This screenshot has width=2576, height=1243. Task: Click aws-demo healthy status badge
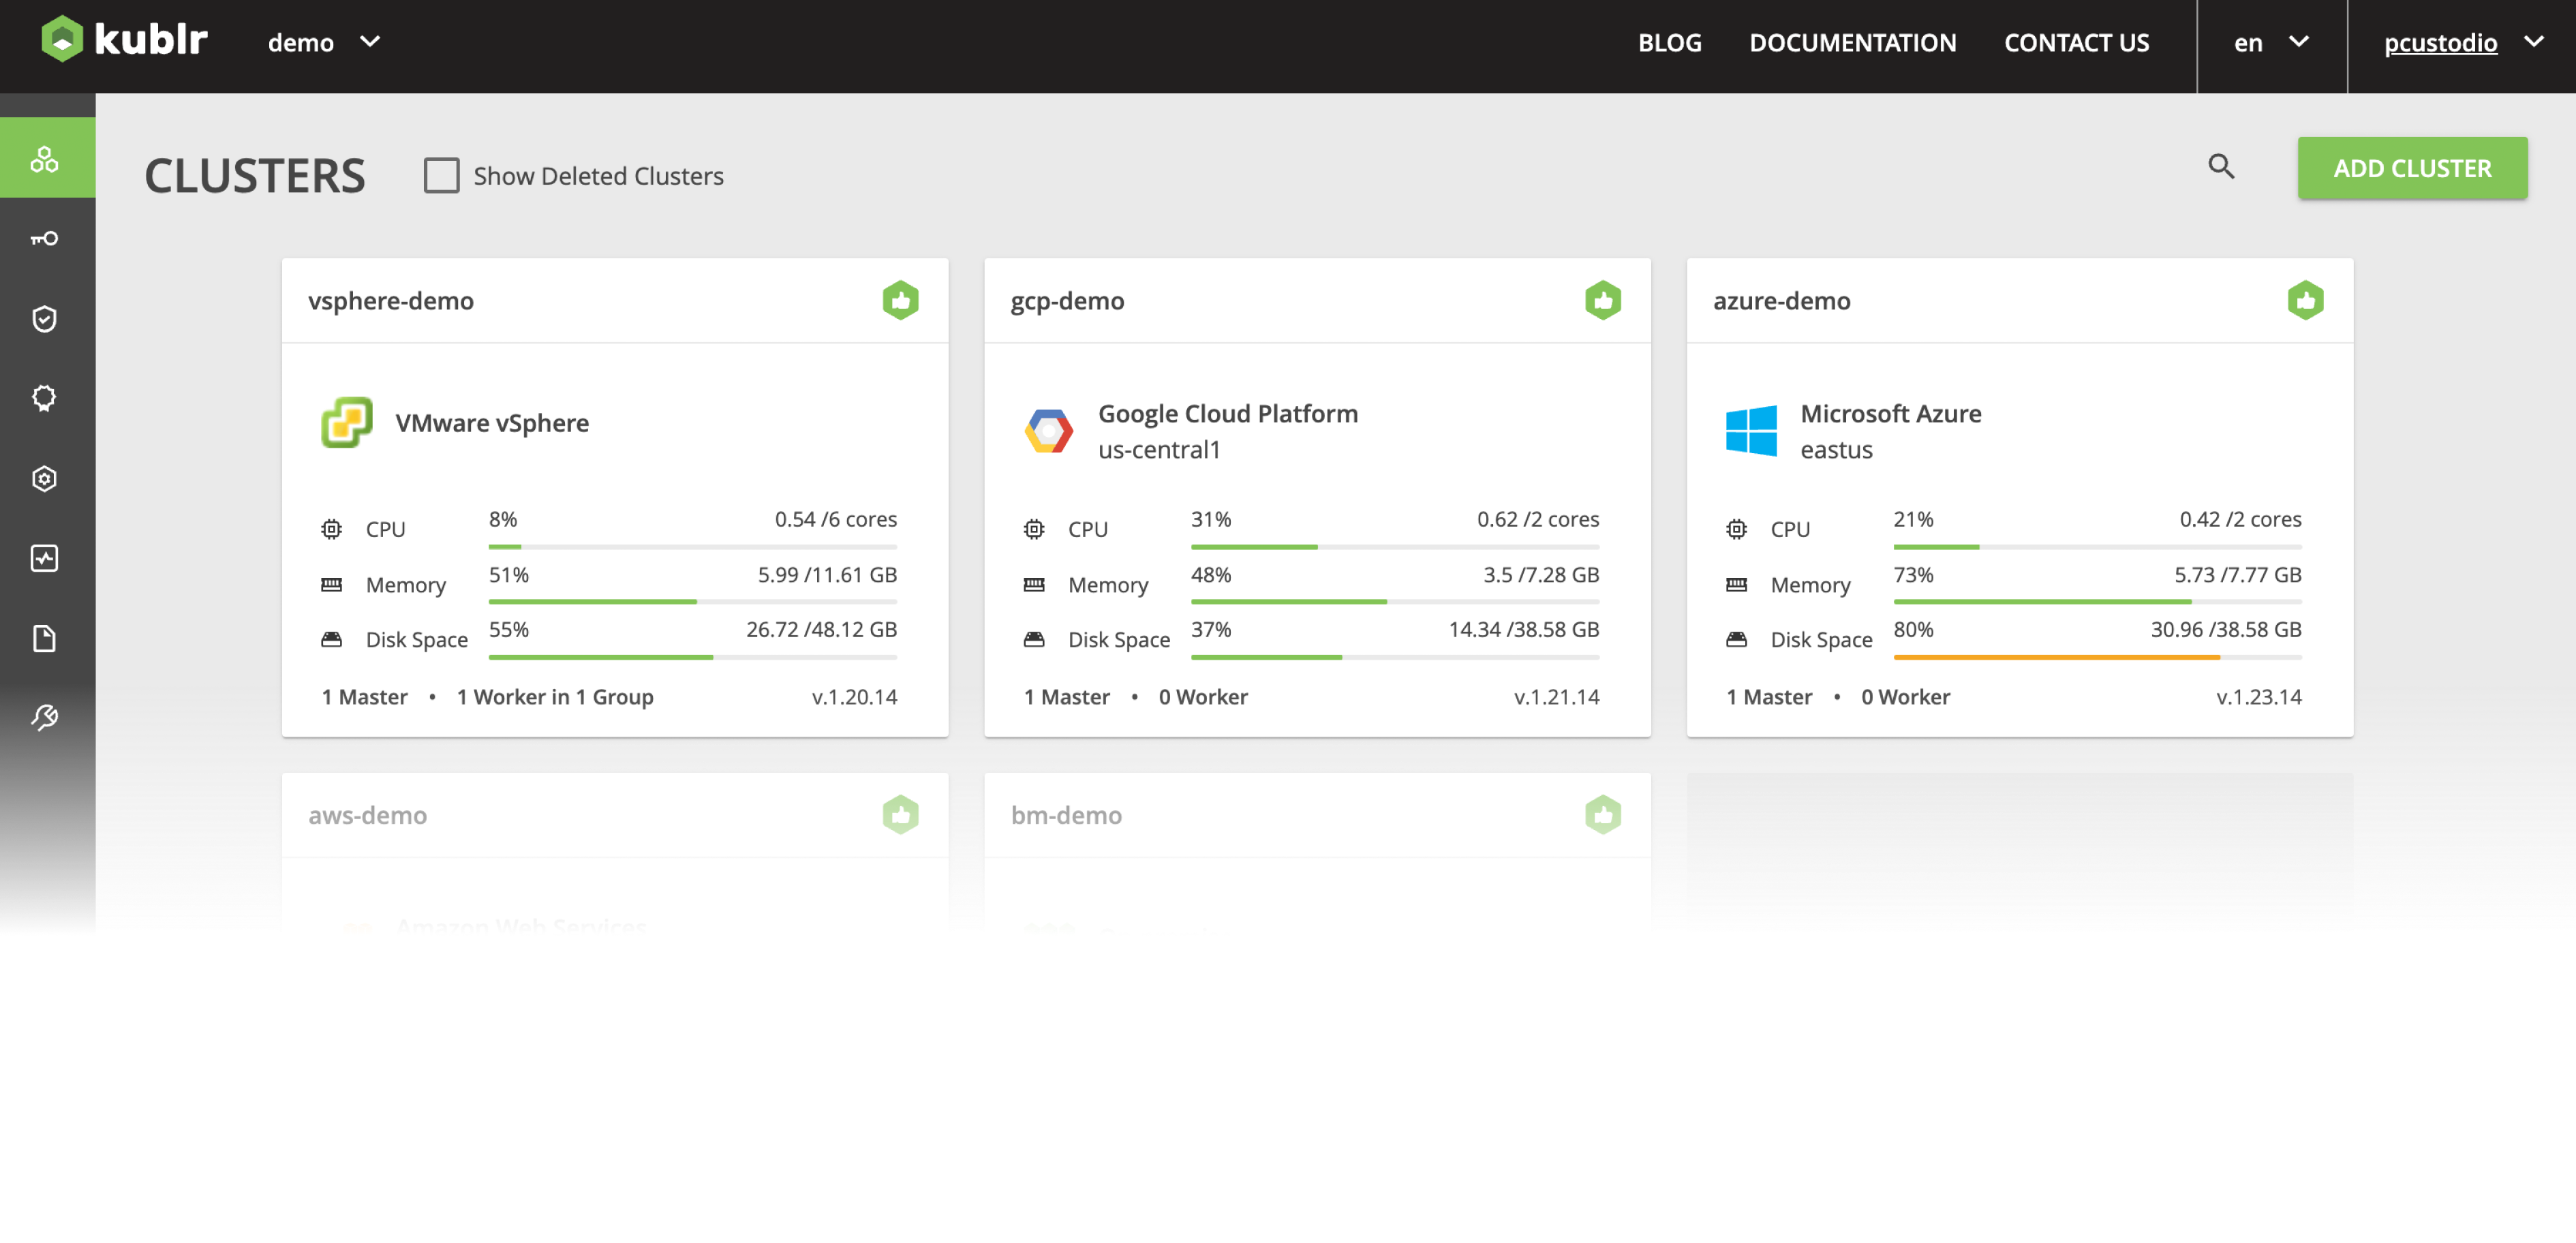(x=900, y=815)
